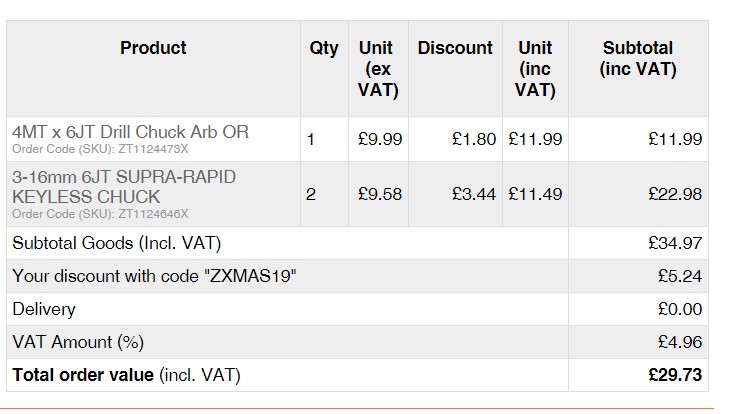Screen dimensions: 746x414
Task: Click the £0.00 delivery cost
Action: 679,309
